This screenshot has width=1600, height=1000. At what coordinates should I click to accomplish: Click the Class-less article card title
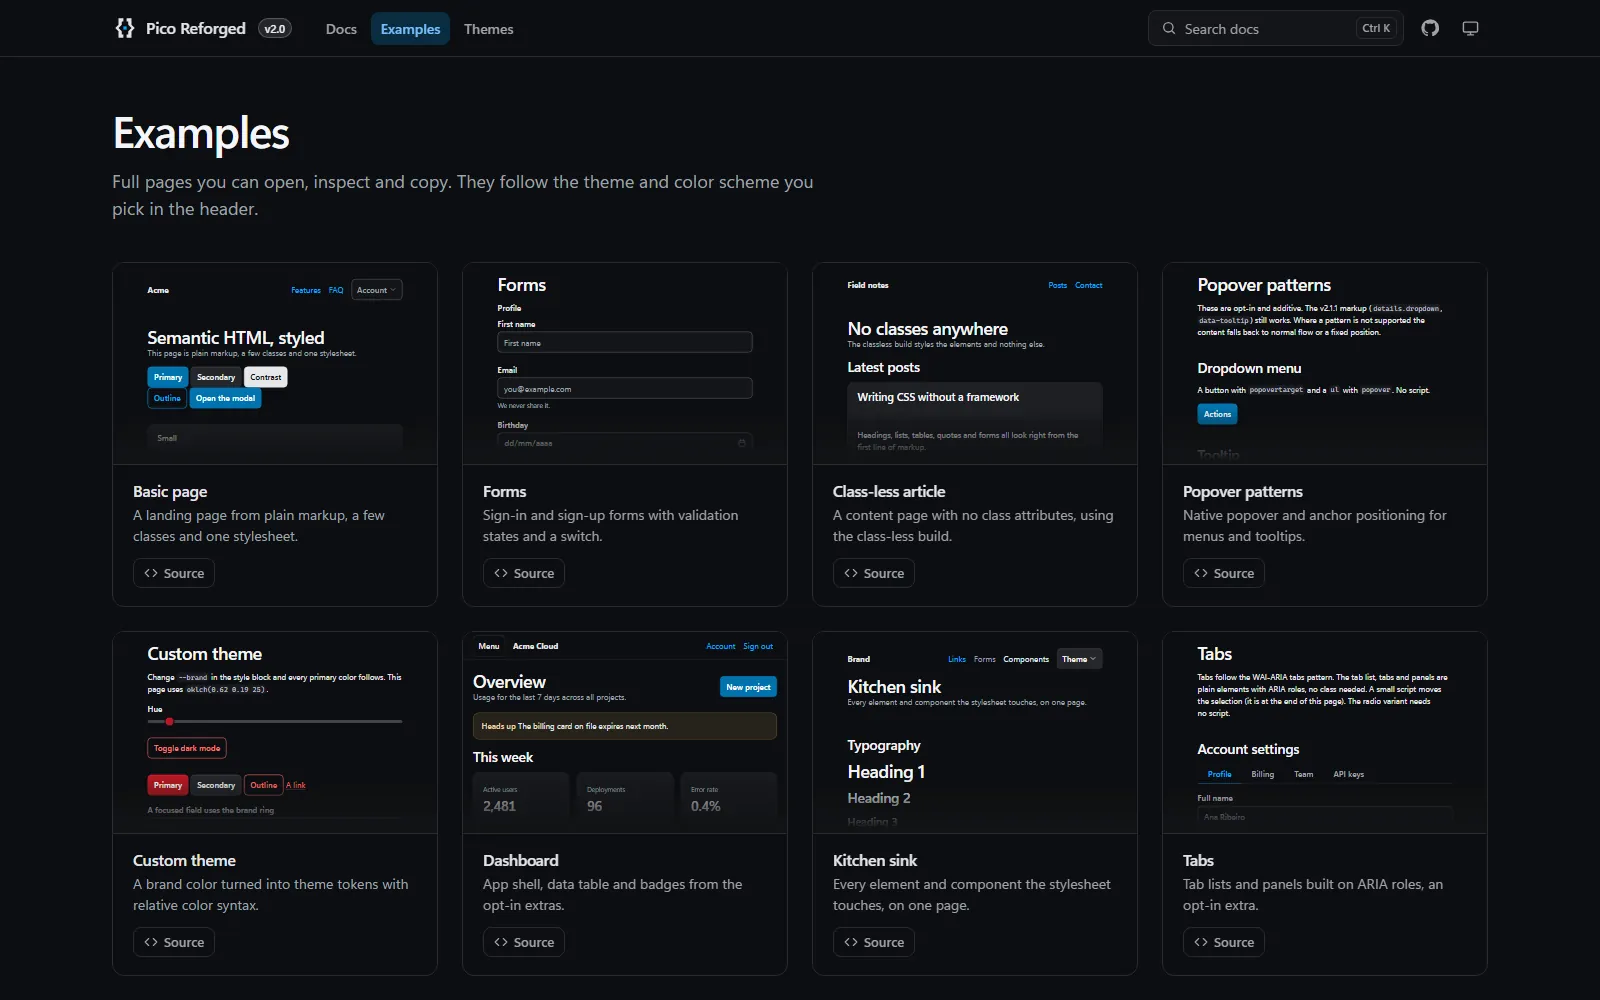(889, 492)
